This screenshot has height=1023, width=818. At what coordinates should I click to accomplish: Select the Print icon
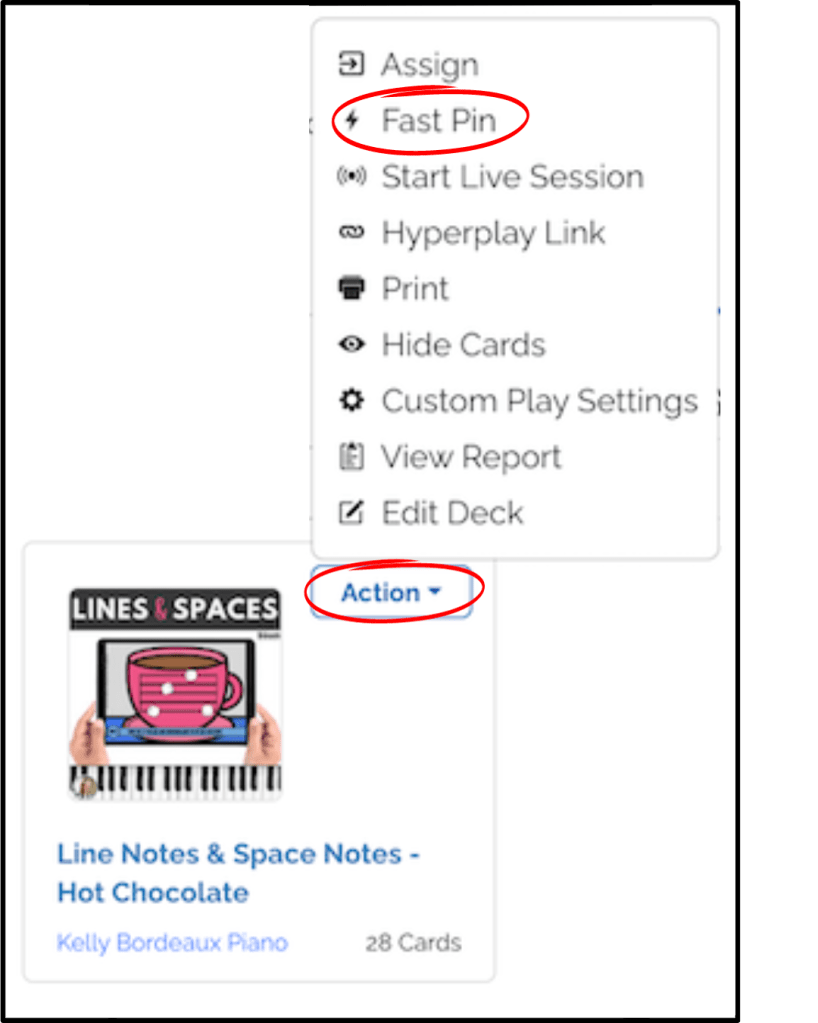[x=352, y=288]
